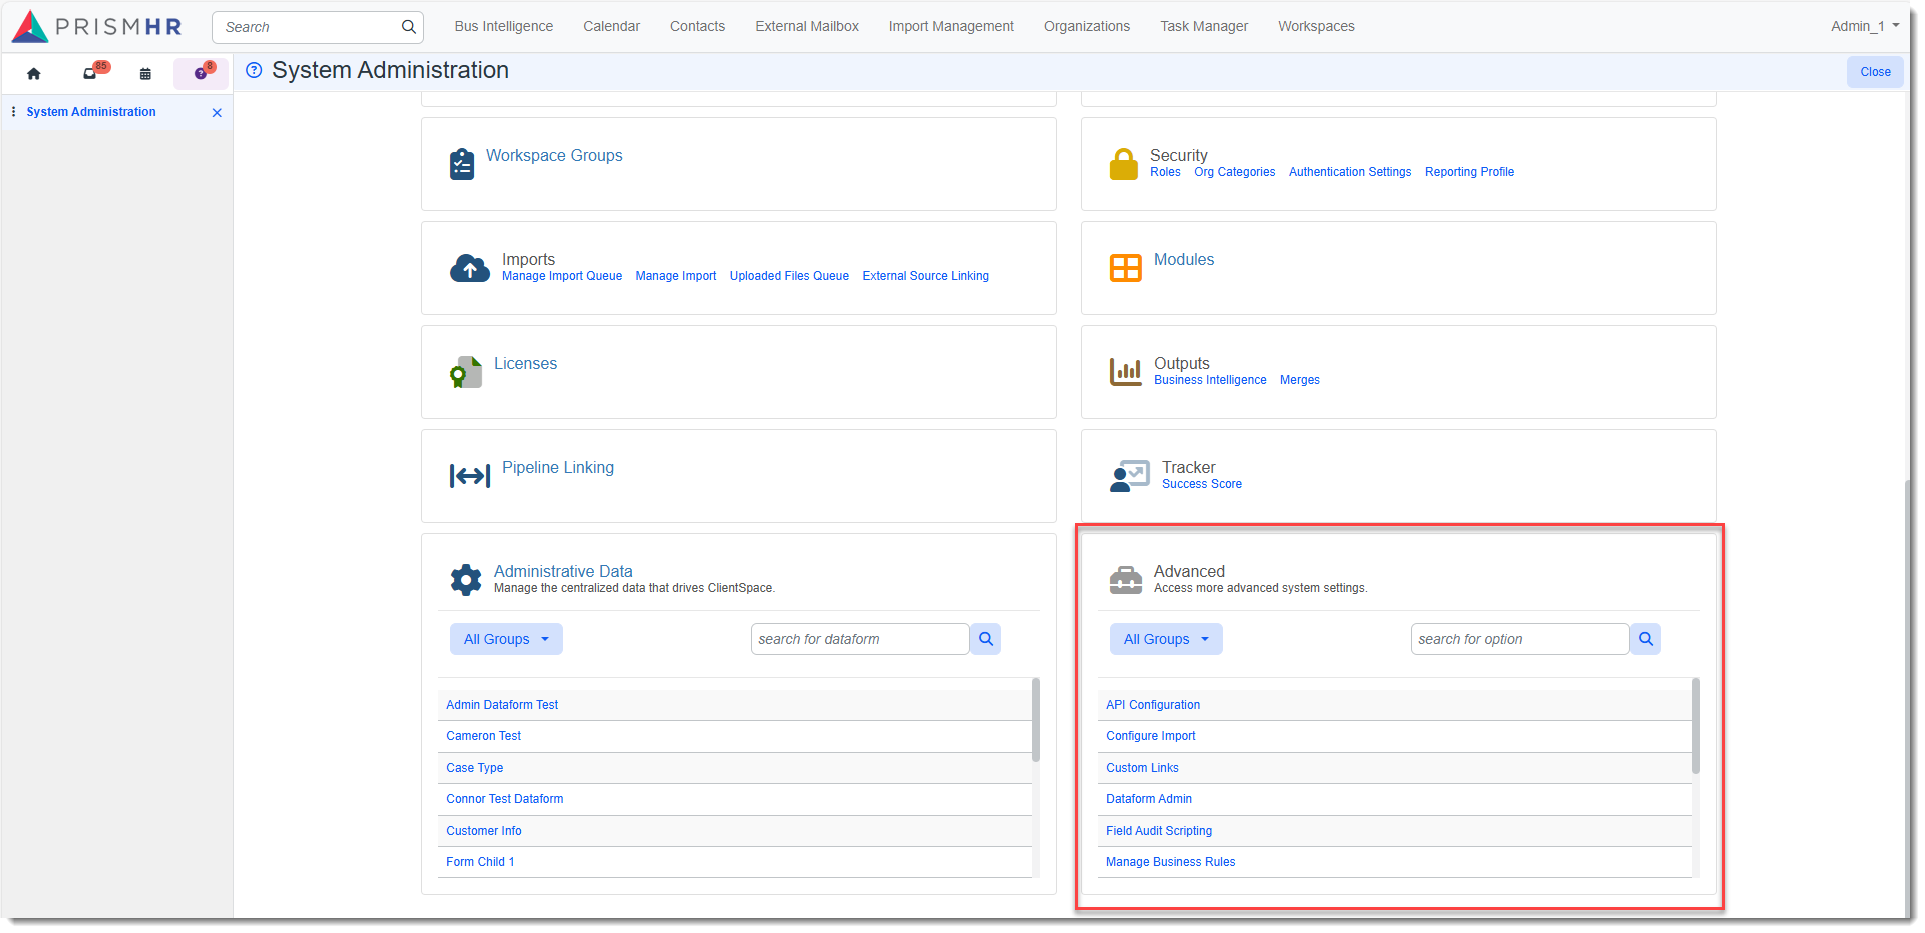
Task: Click the search for dataform field
Action: click(x=859, y=639)
